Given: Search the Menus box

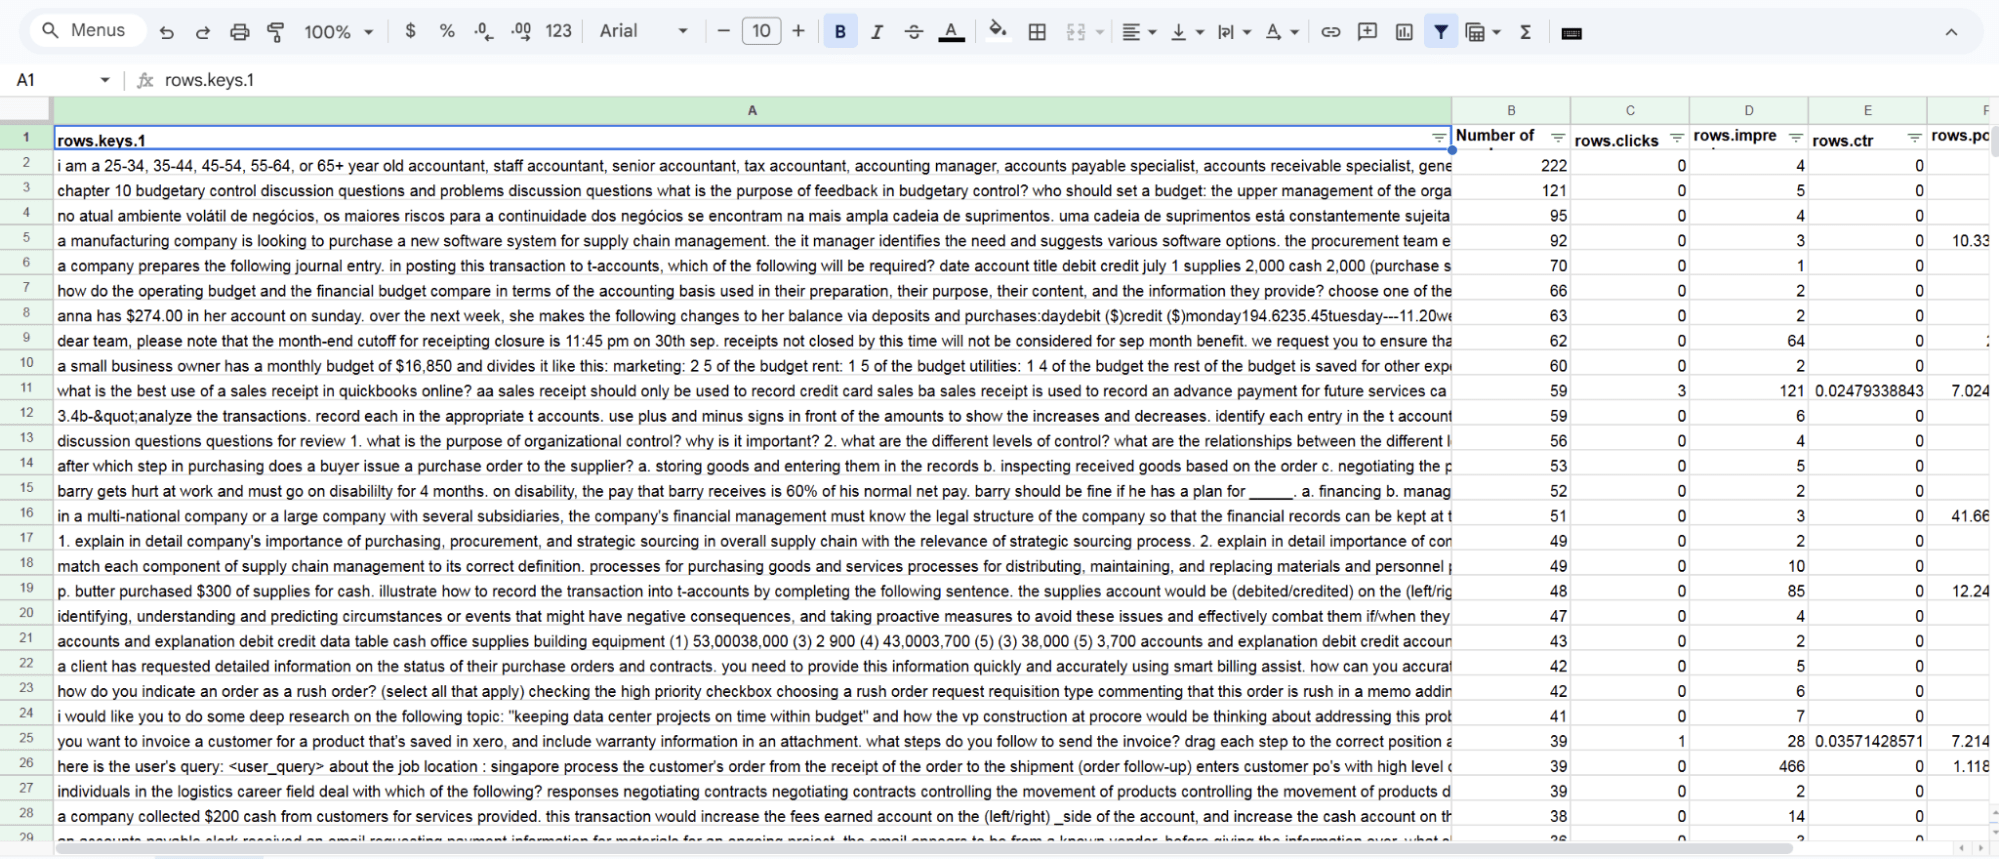Looking at the screenshot, I should [85, 31].
